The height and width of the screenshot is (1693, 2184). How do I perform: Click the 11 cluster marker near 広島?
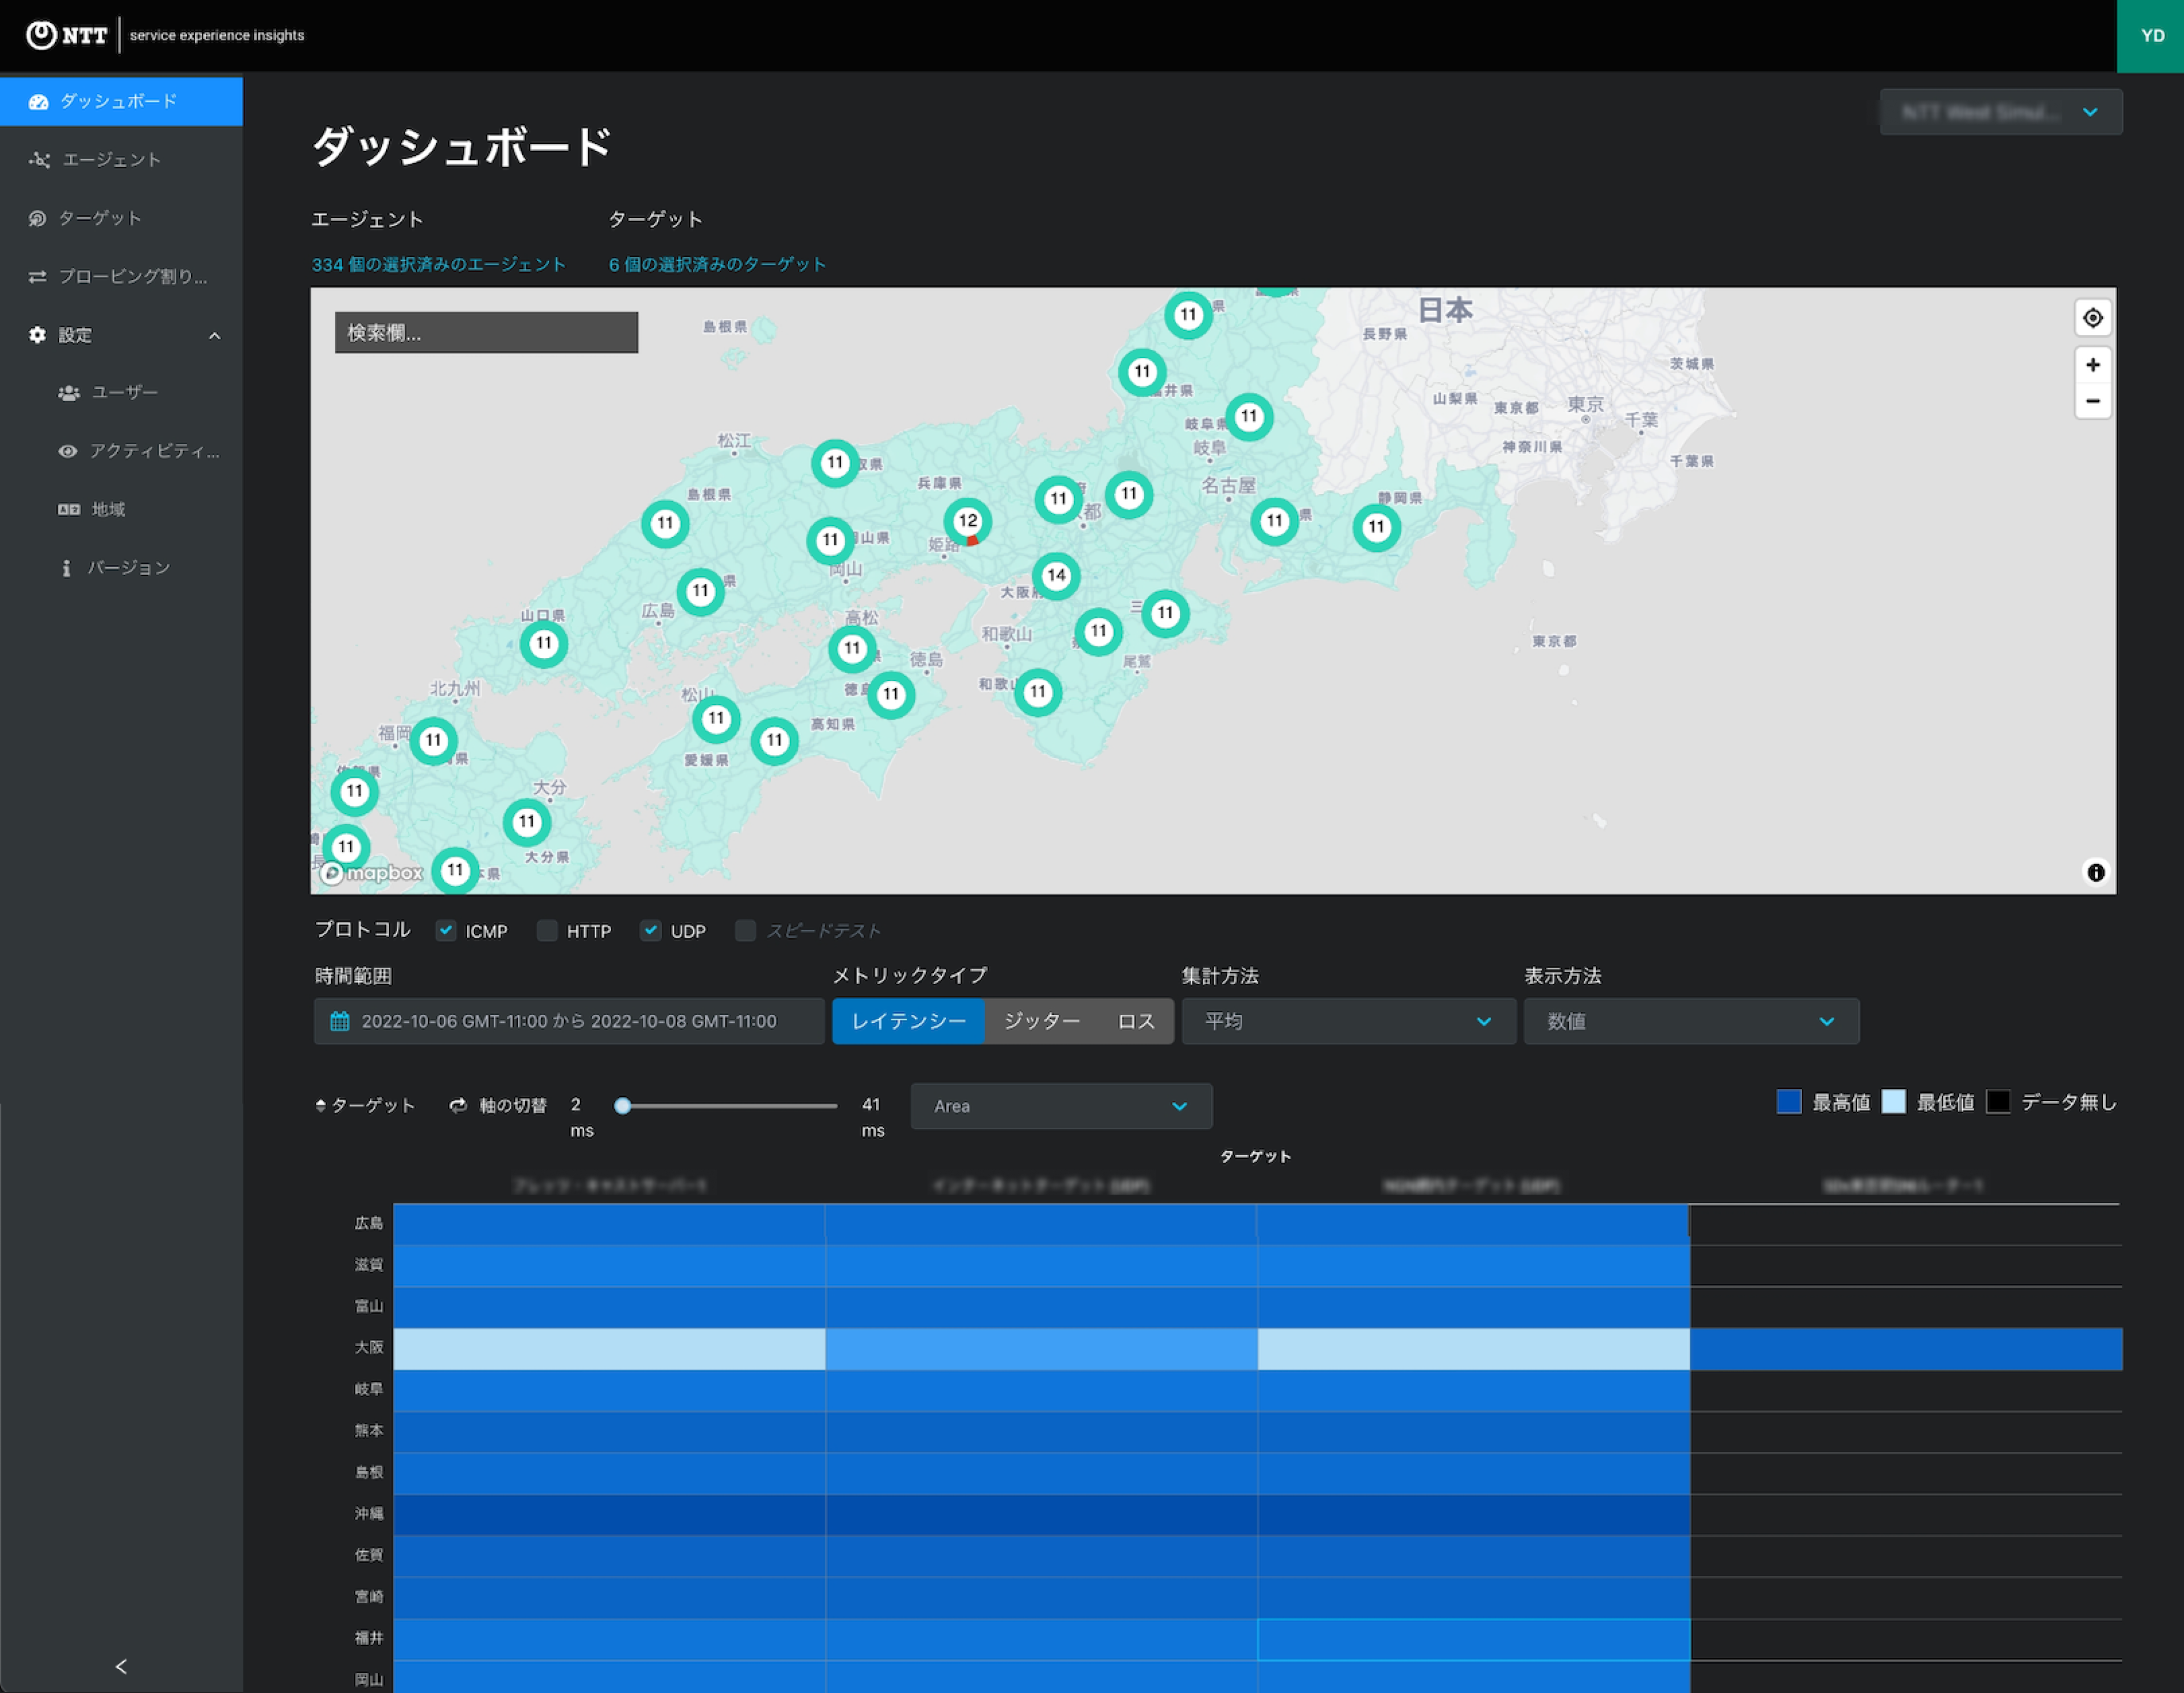pyautogui.click(x=701, y=591)
